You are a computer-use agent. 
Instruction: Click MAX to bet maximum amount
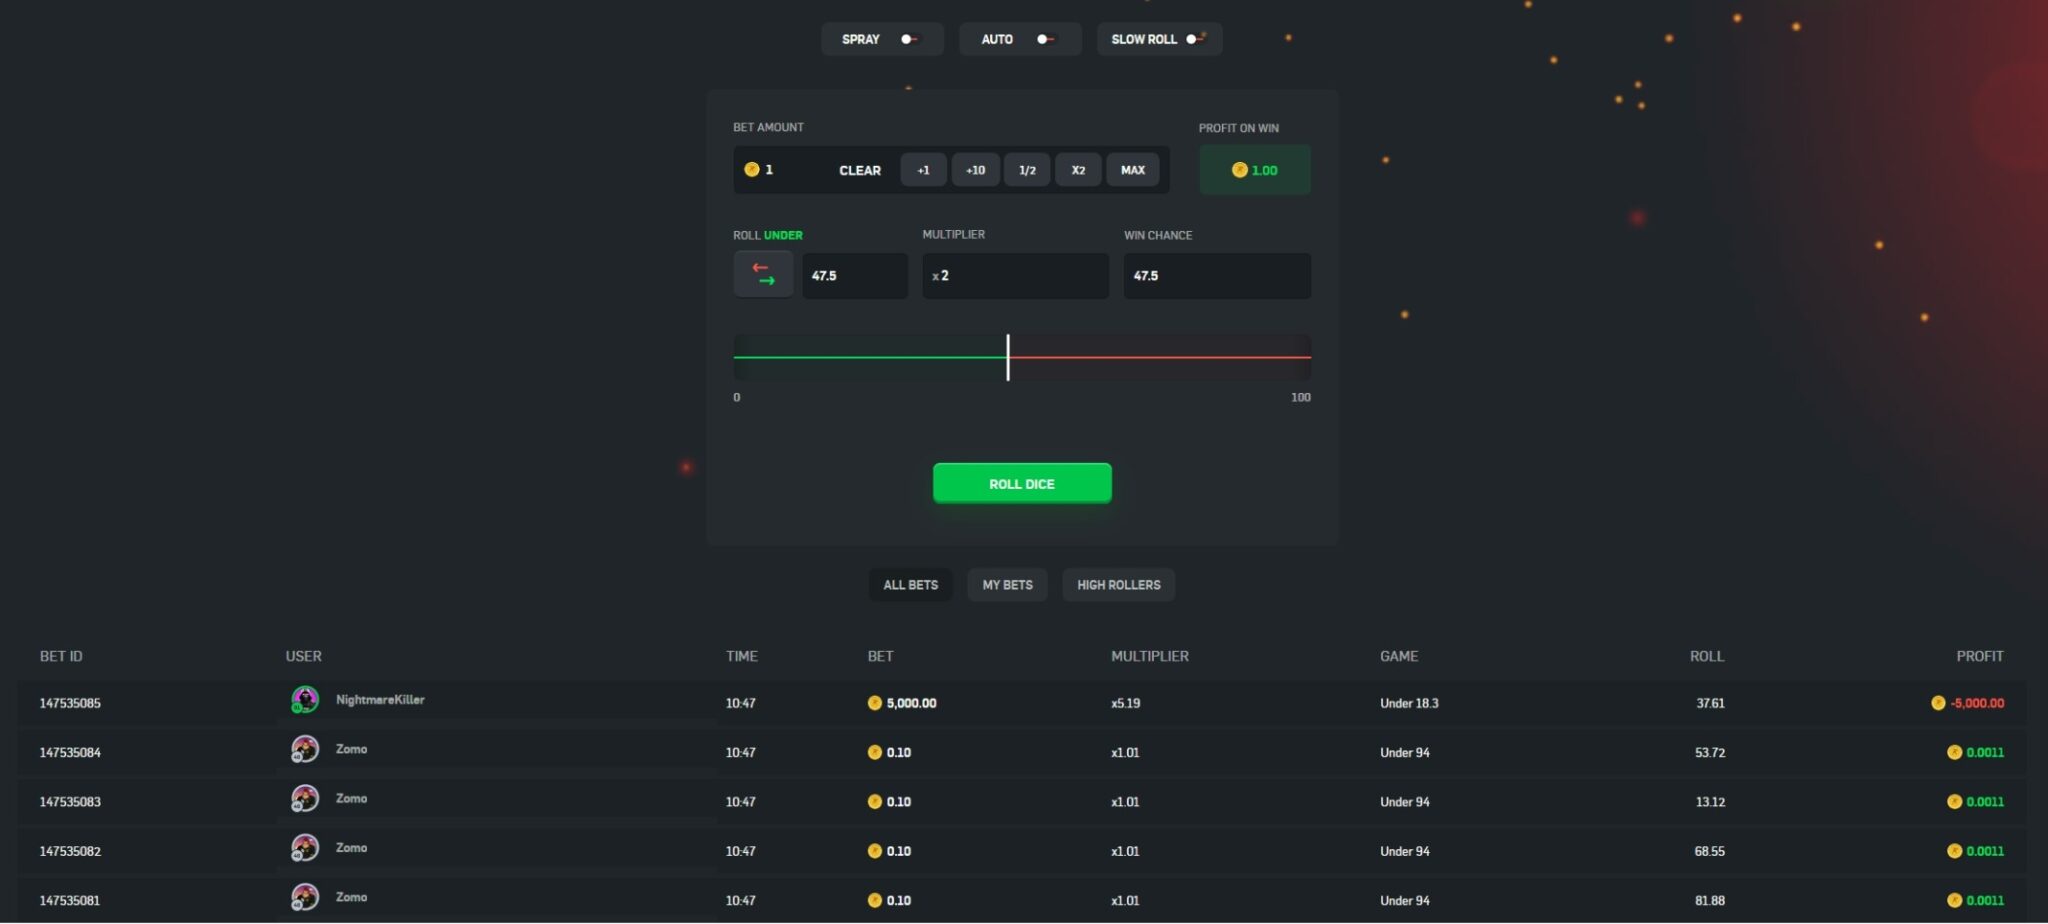tap(1131, 170)
